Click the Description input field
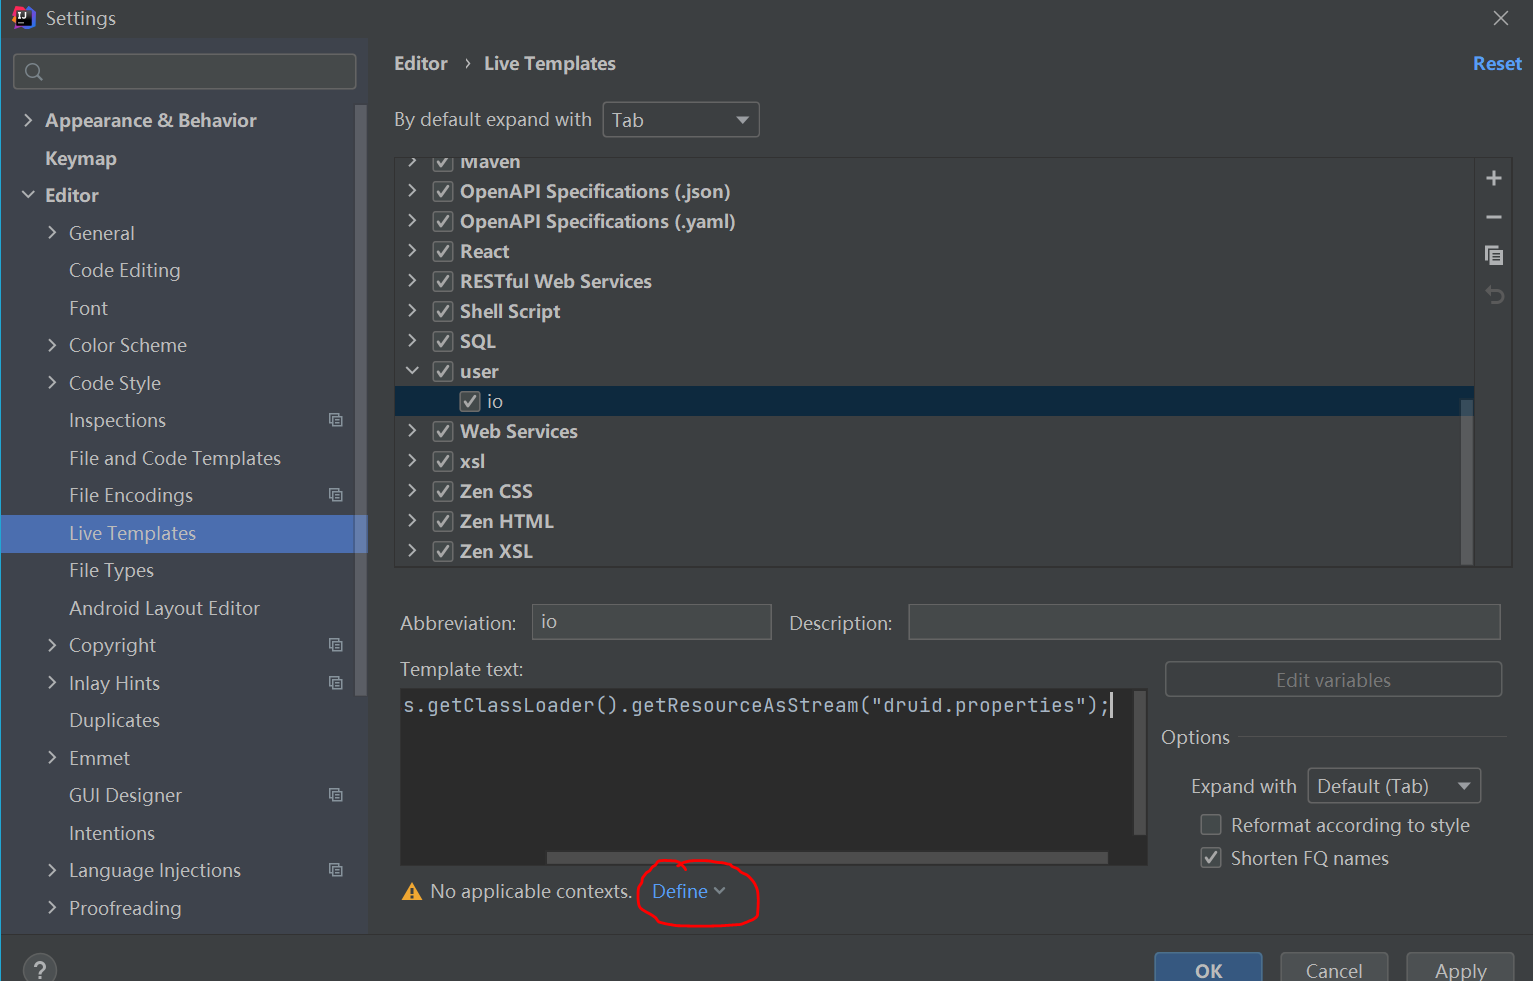The height and width of the screenshot is (981, 1533). 1204,622
